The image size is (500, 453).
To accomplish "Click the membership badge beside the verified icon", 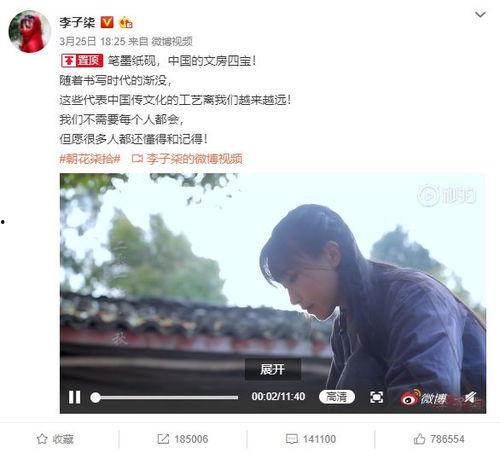I will coord(126,22).
